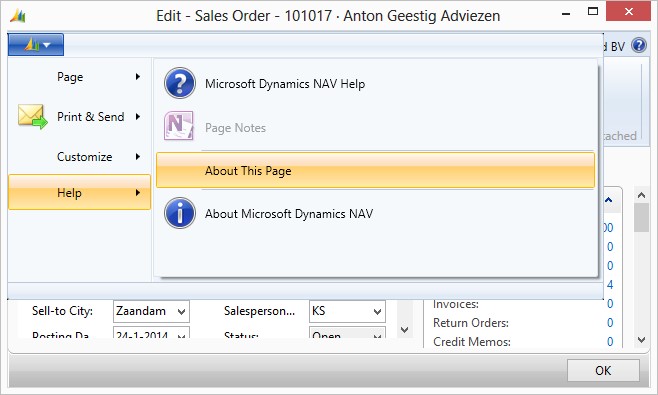Click the FactBox scrollbar down arrow
The image size is (658, 395).
pos(641,340)
